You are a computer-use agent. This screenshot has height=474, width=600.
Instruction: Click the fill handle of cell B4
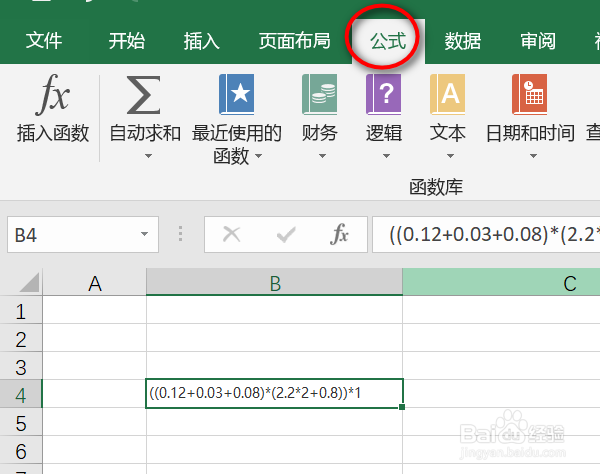(x=402, y=407)
